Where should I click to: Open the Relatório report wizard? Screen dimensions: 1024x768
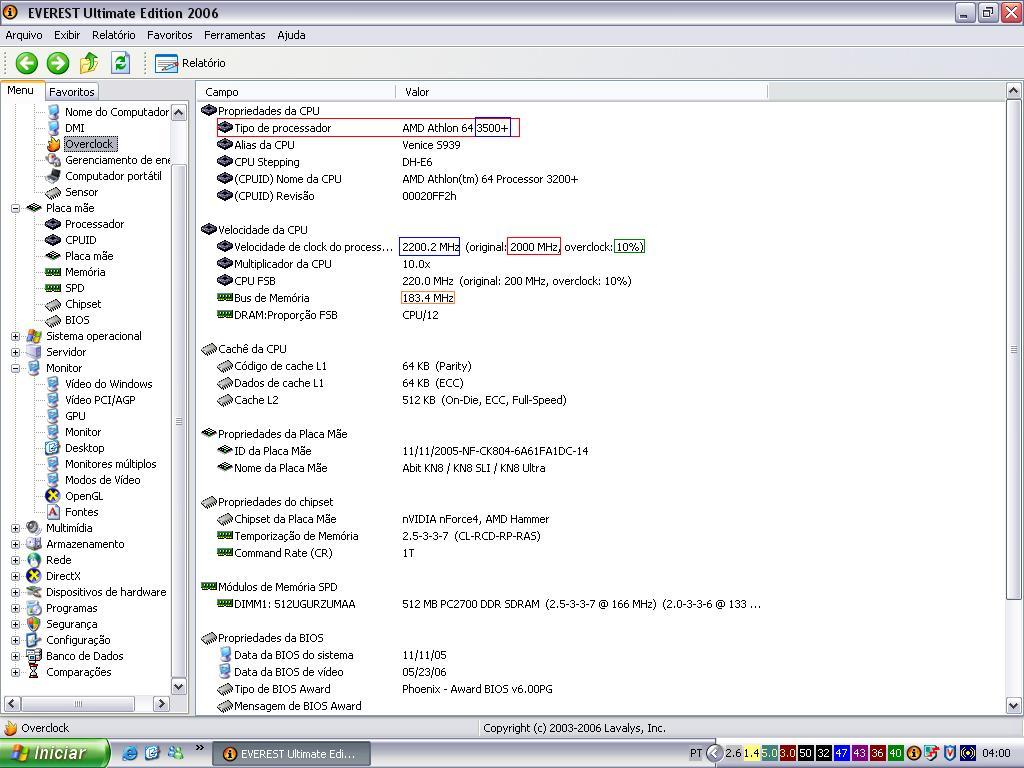(190, 63)
